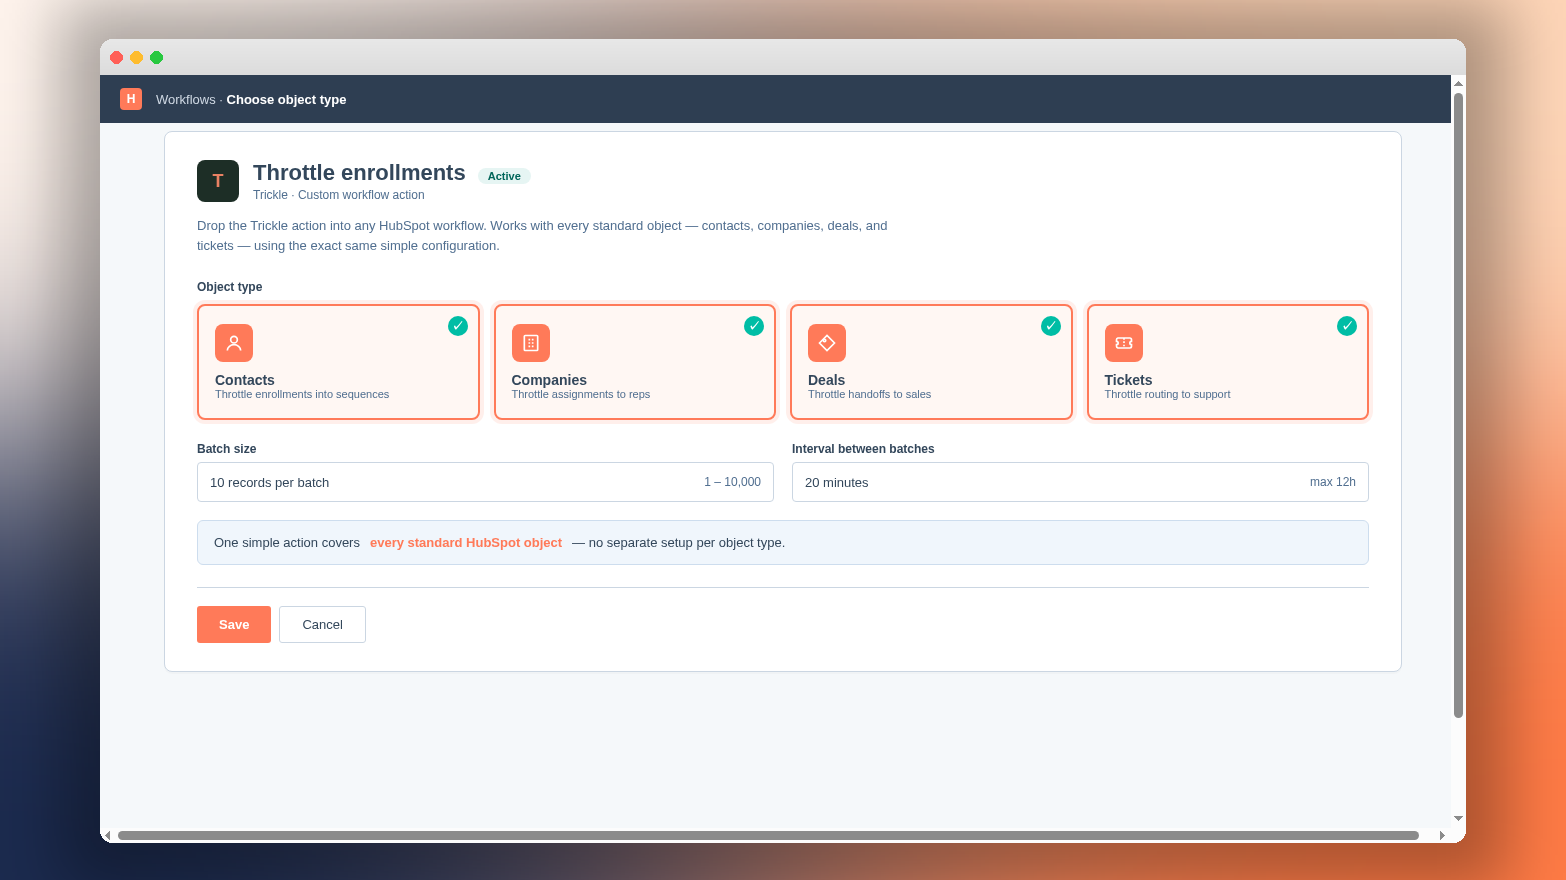Uncheck the Companies card checkmark
This screenshot has width=1566, height=880.
[754, 326]
